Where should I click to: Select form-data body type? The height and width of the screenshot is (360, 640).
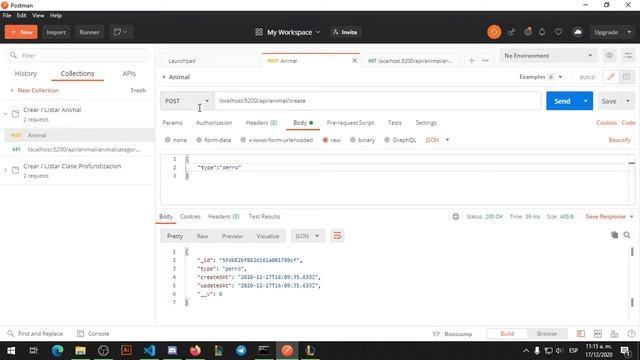tap(213, 140)
